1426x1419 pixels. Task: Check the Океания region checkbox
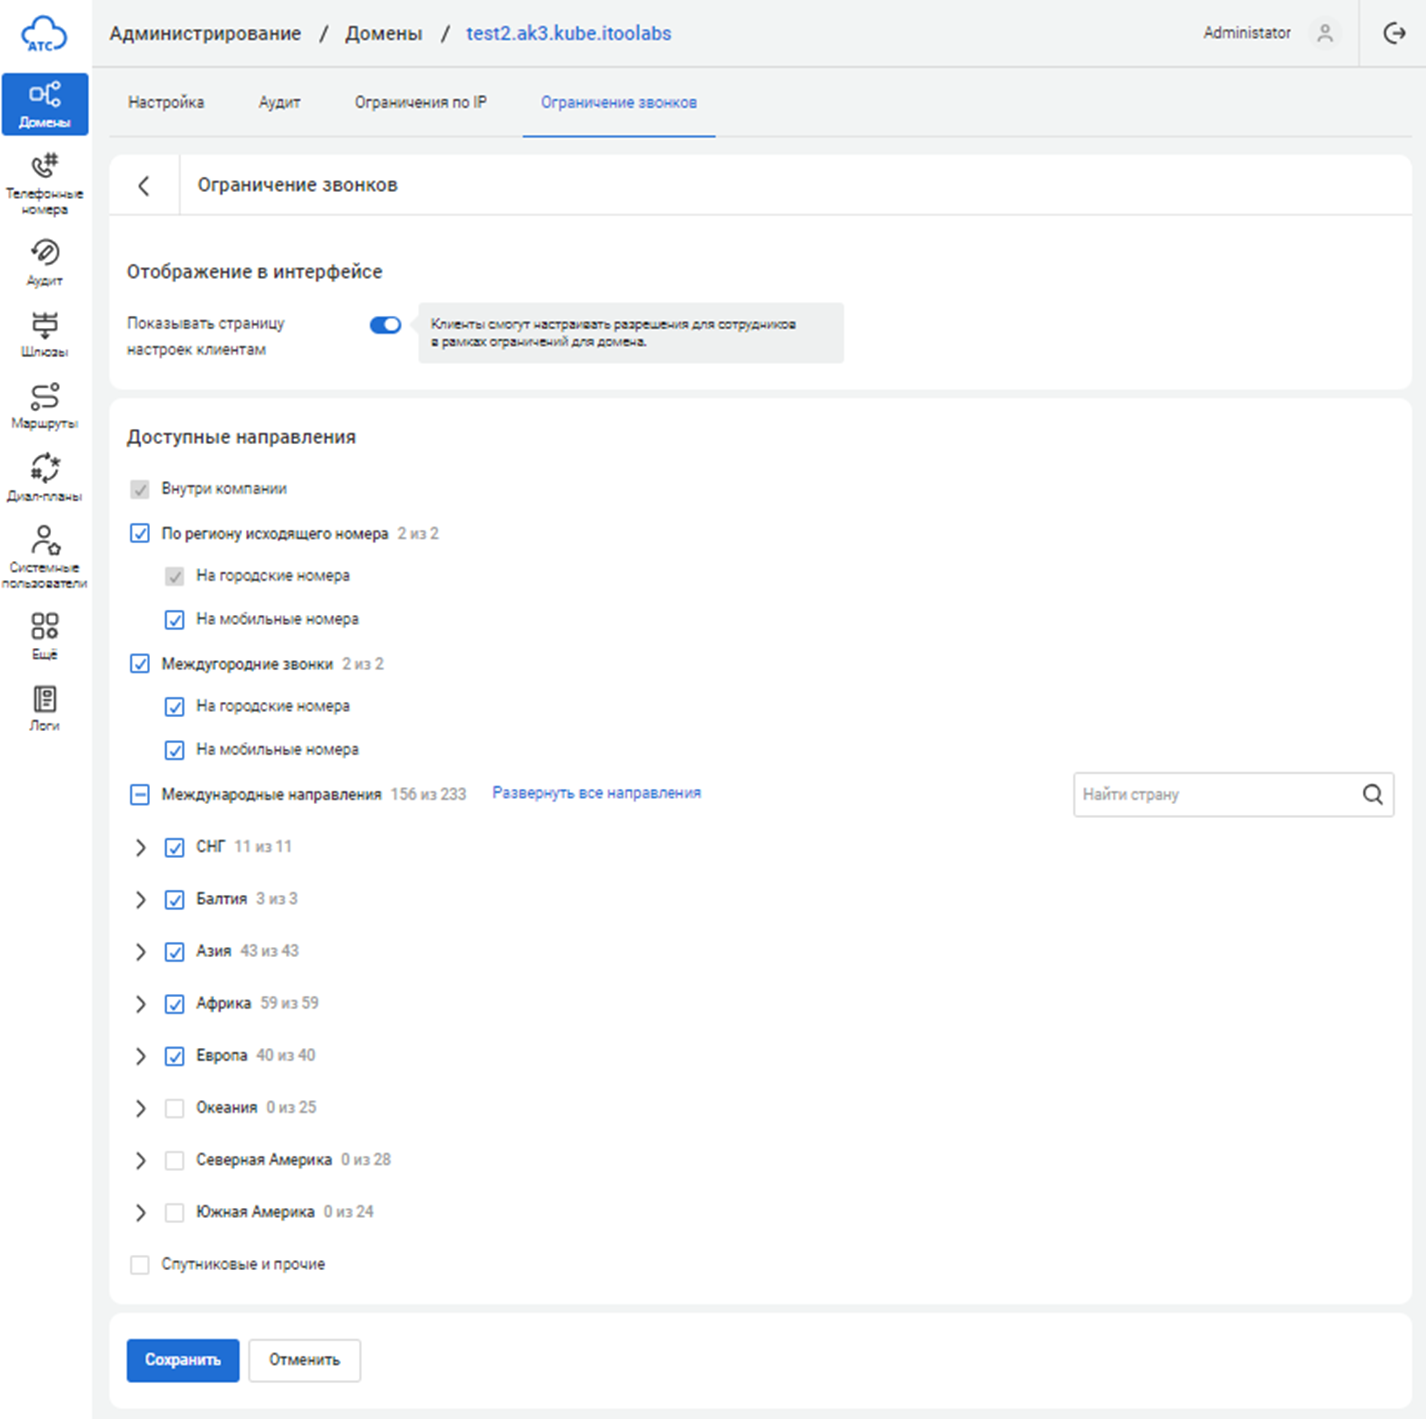(x=175, y=1108)
